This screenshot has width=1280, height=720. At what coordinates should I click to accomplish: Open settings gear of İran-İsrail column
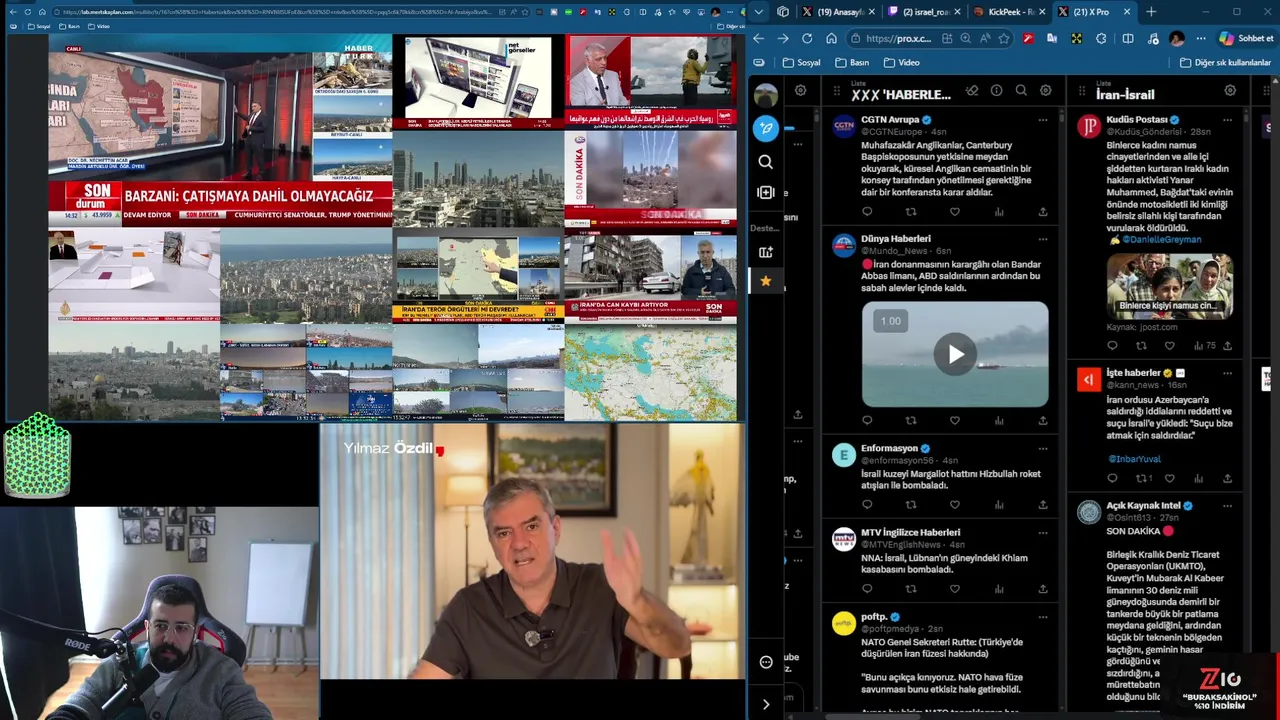[1230, 90]
